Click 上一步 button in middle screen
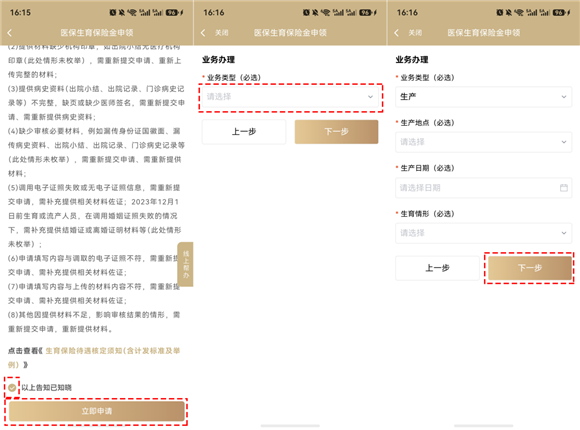Viewport: 580px width, 430px height. click(244, 132)
